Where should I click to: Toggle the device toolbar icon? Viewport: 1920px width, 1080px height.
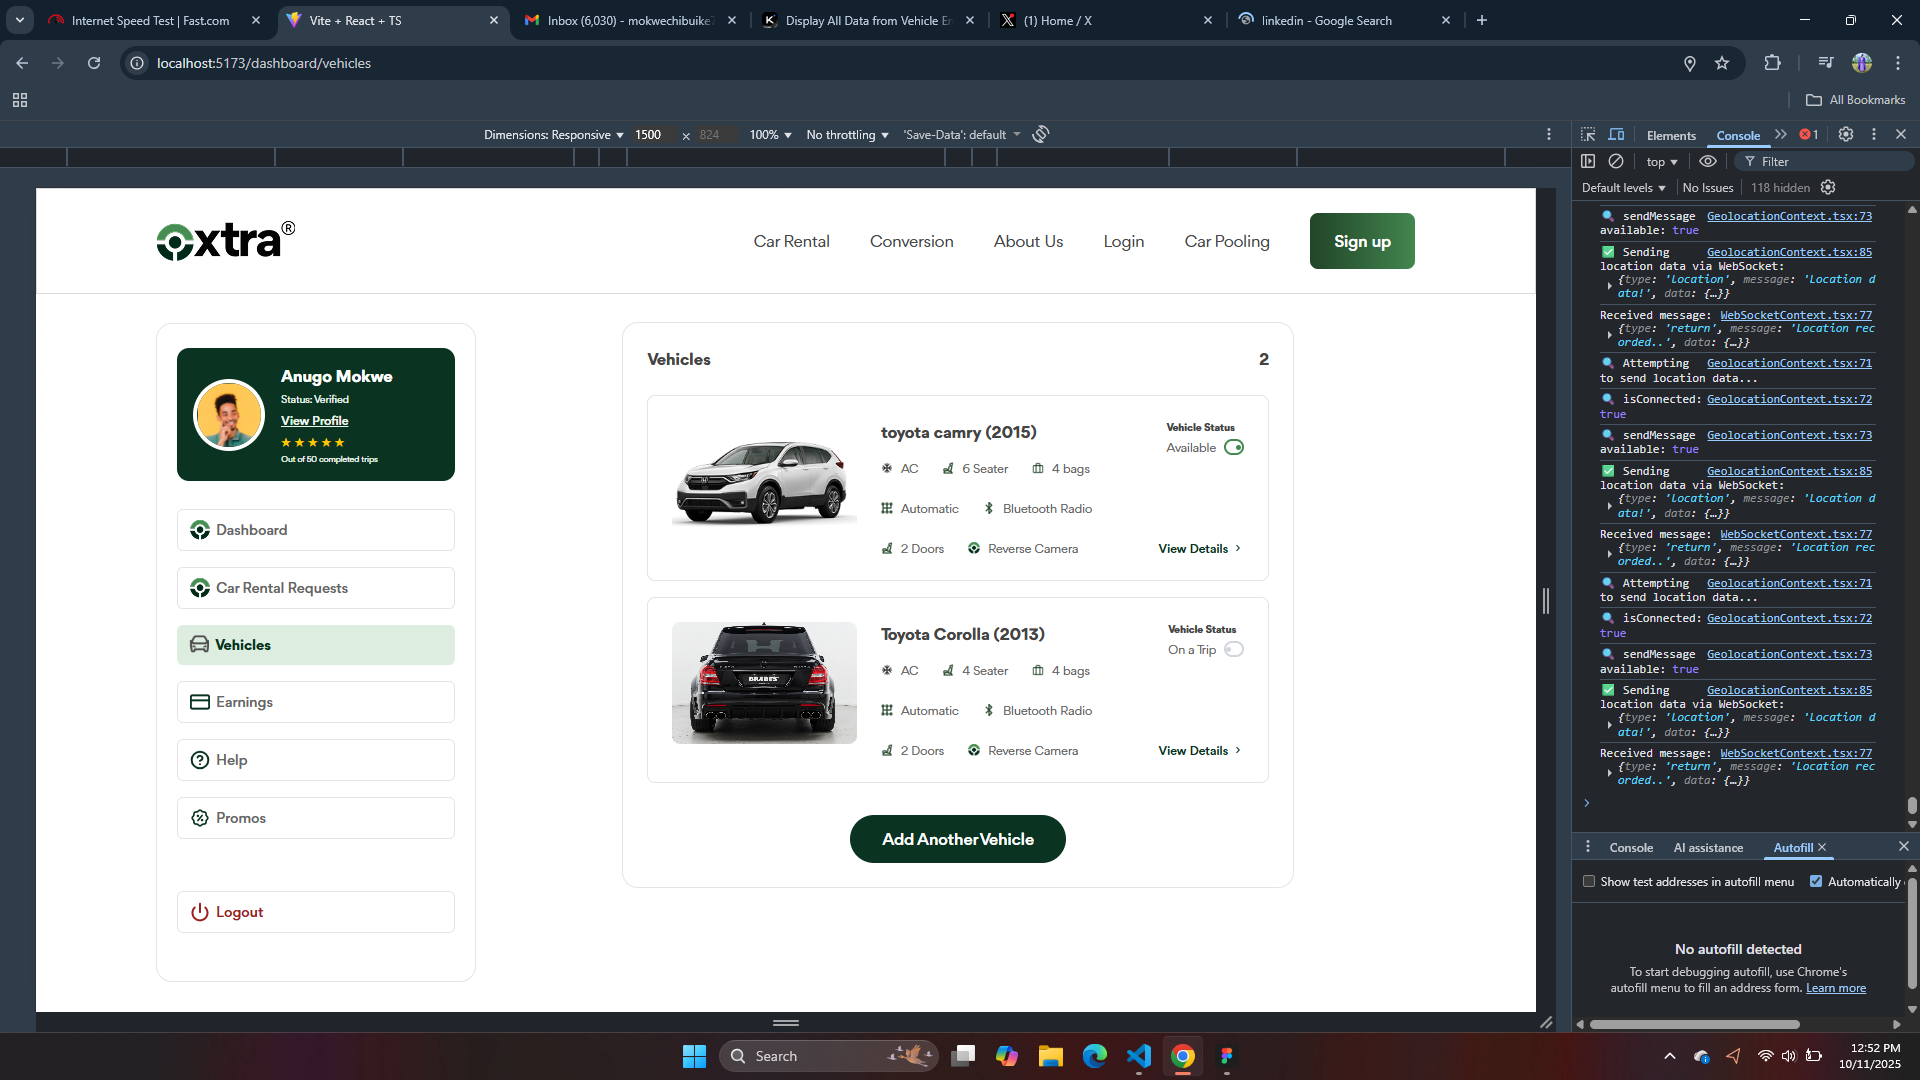coord(1616,134)
